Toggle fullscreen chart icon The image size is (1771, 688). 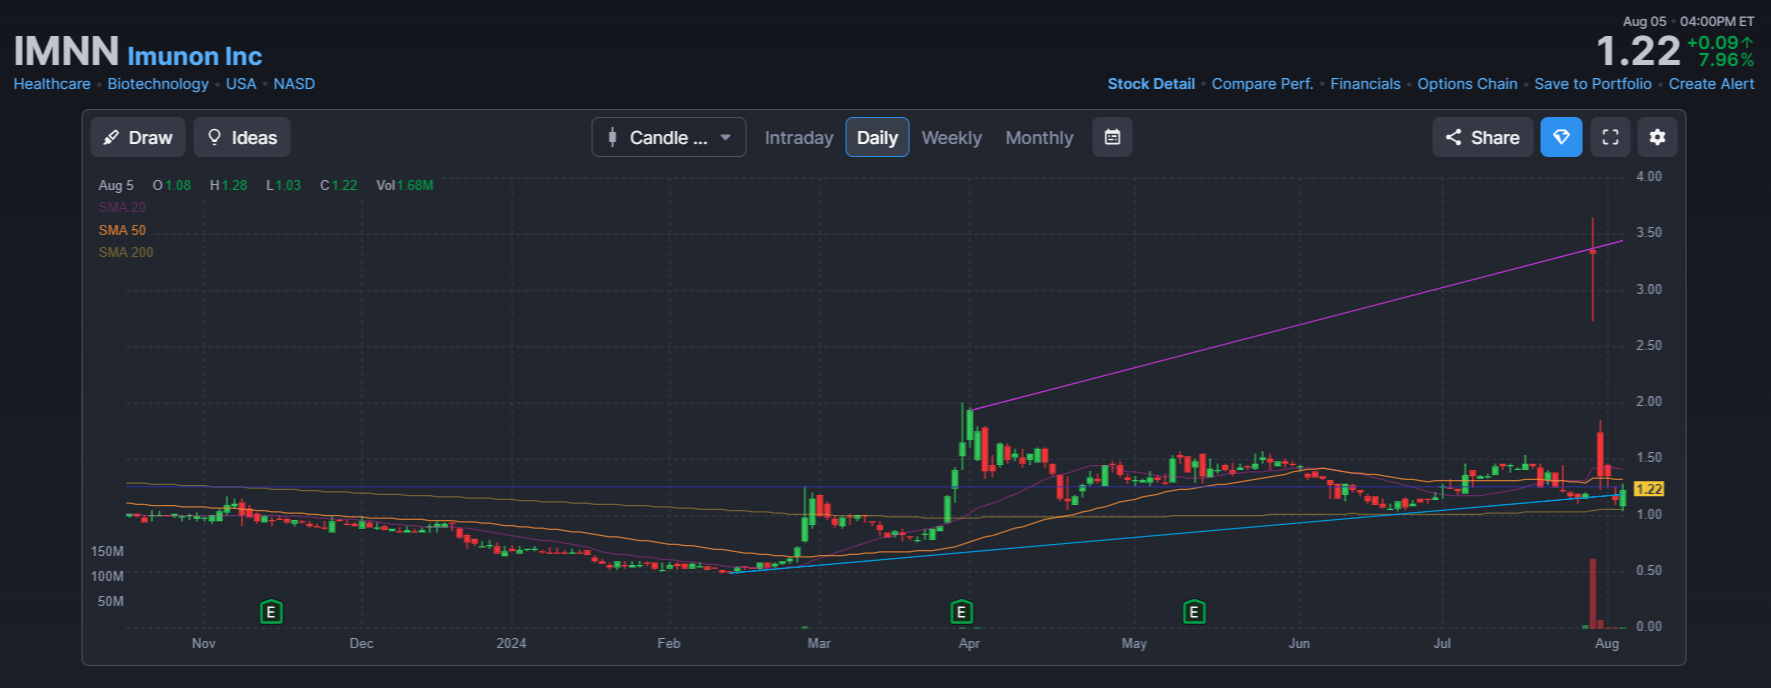click(1610, 137)
